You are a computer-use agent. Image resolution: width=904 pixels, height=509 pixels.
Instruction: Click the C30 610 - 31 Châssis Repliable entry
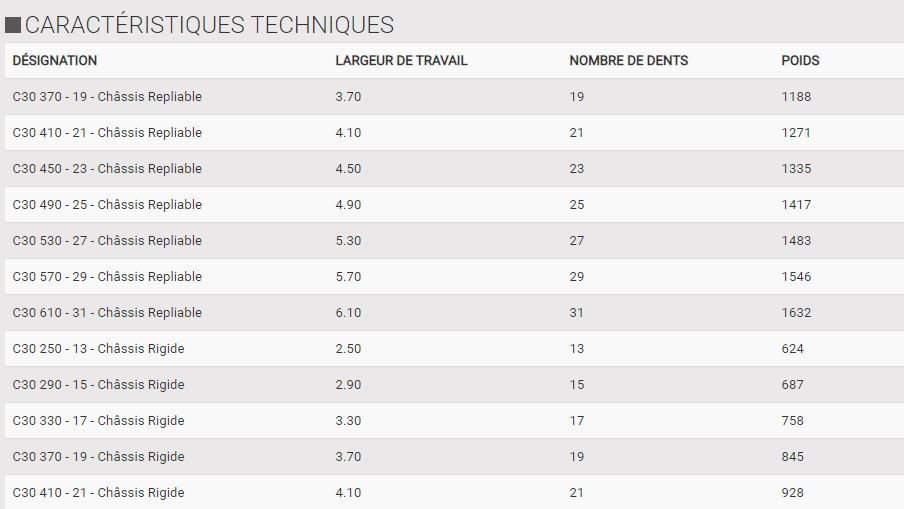tap(107, 313)
